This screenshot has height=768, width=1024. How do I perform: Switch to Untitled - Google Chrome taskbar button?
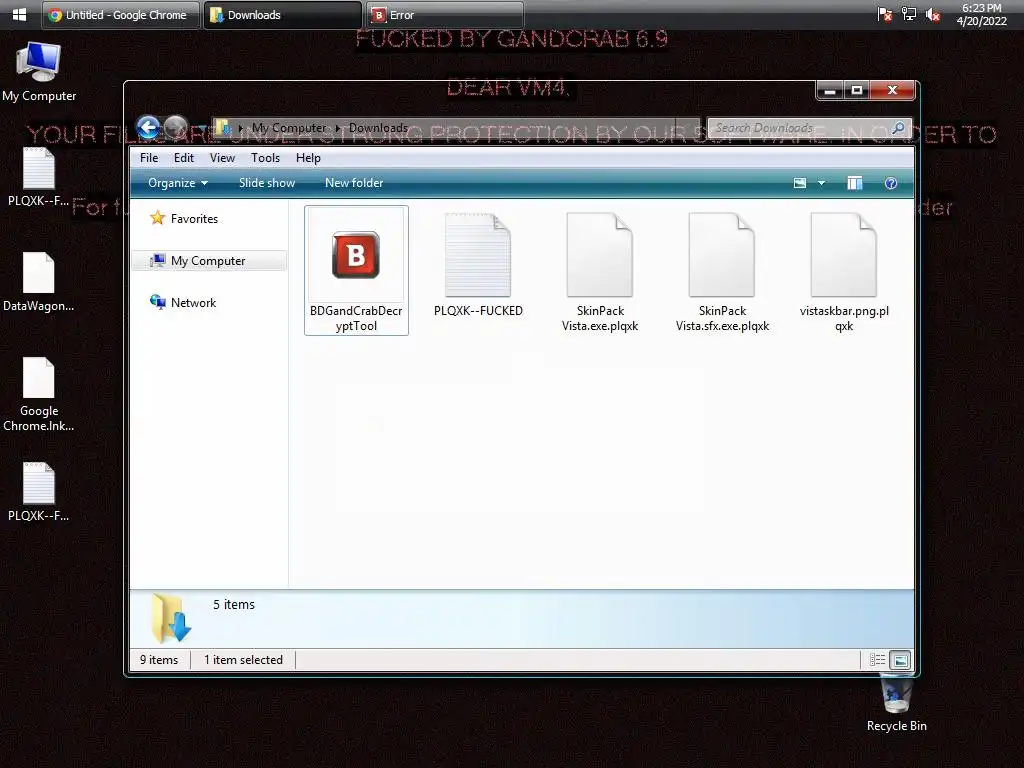coord(119,14)
